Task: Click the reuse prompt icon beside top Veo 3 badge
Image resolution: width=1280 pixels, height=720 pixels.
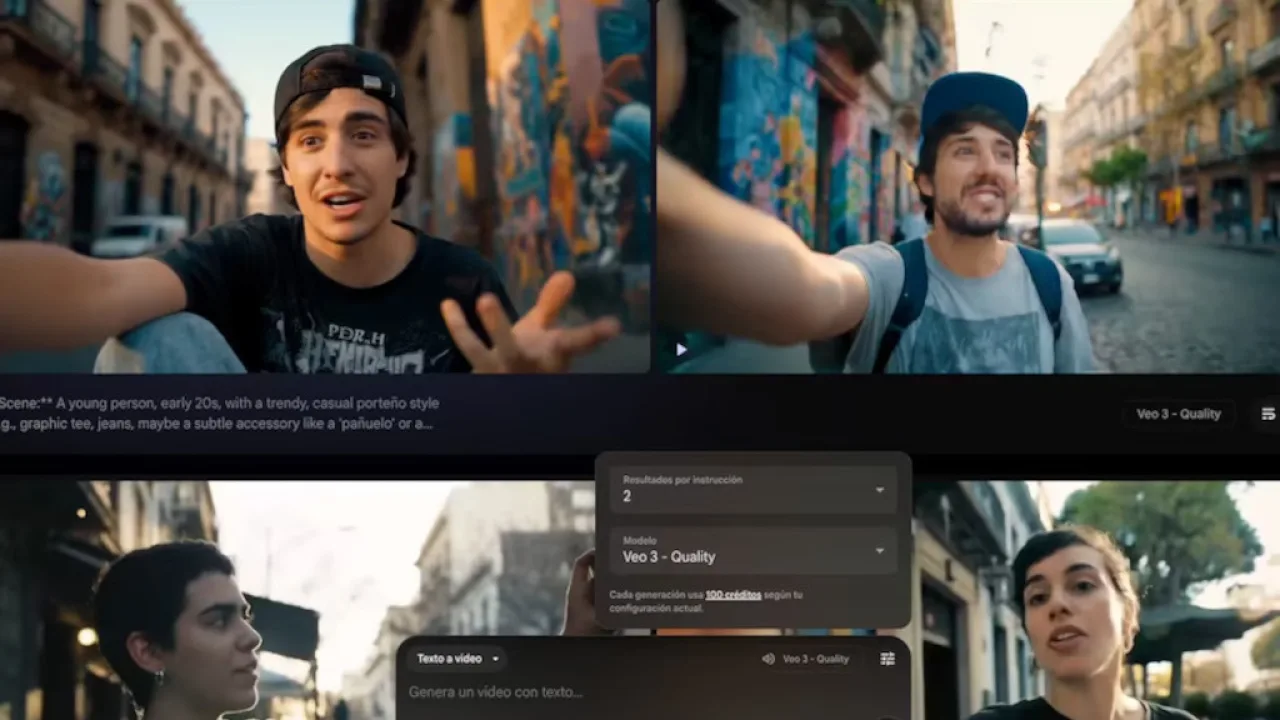Action: [x=1268, y=414]
